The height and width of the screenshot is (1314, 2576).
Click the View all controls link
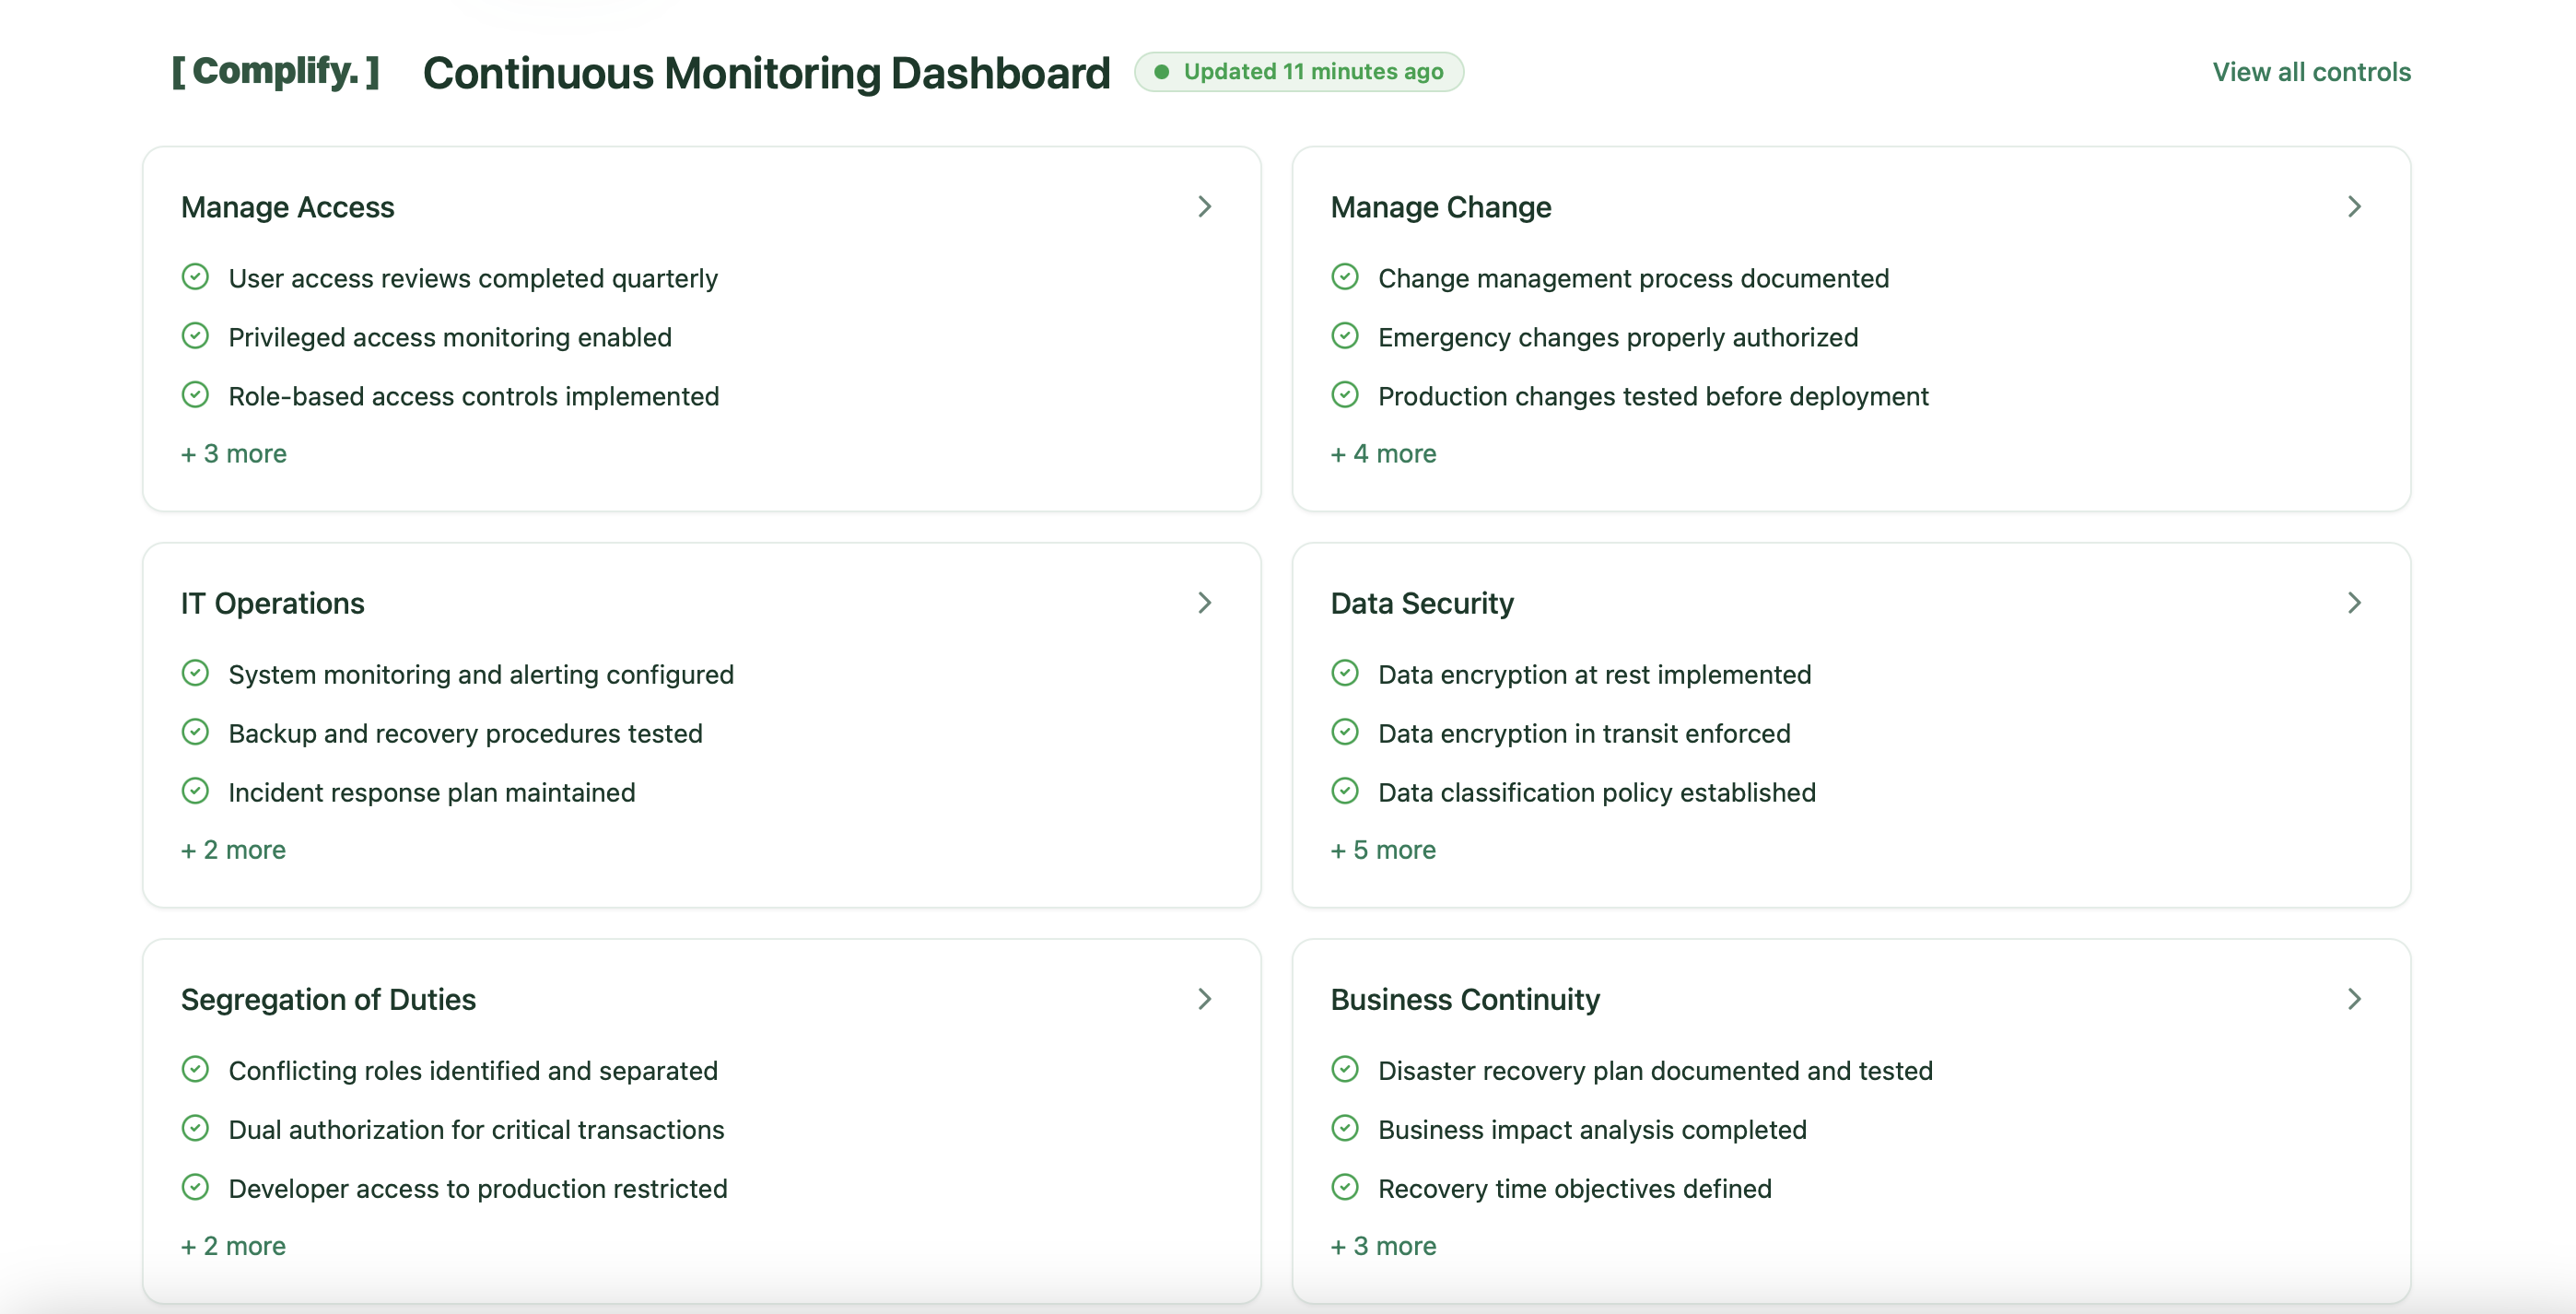(2311, 72)
